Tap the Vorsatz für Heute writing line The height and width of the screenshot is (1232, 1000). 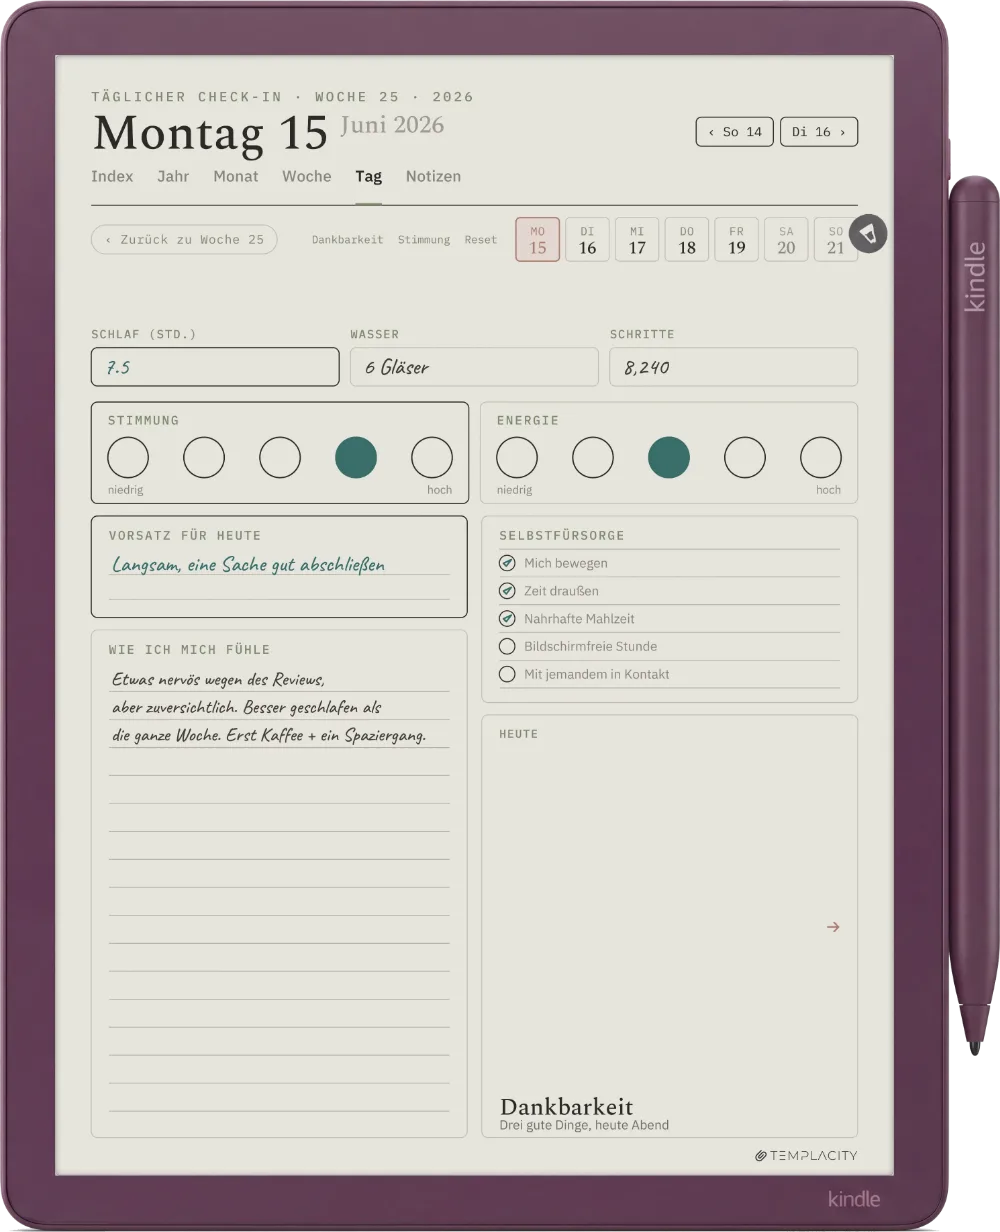(x=279, y=565)
